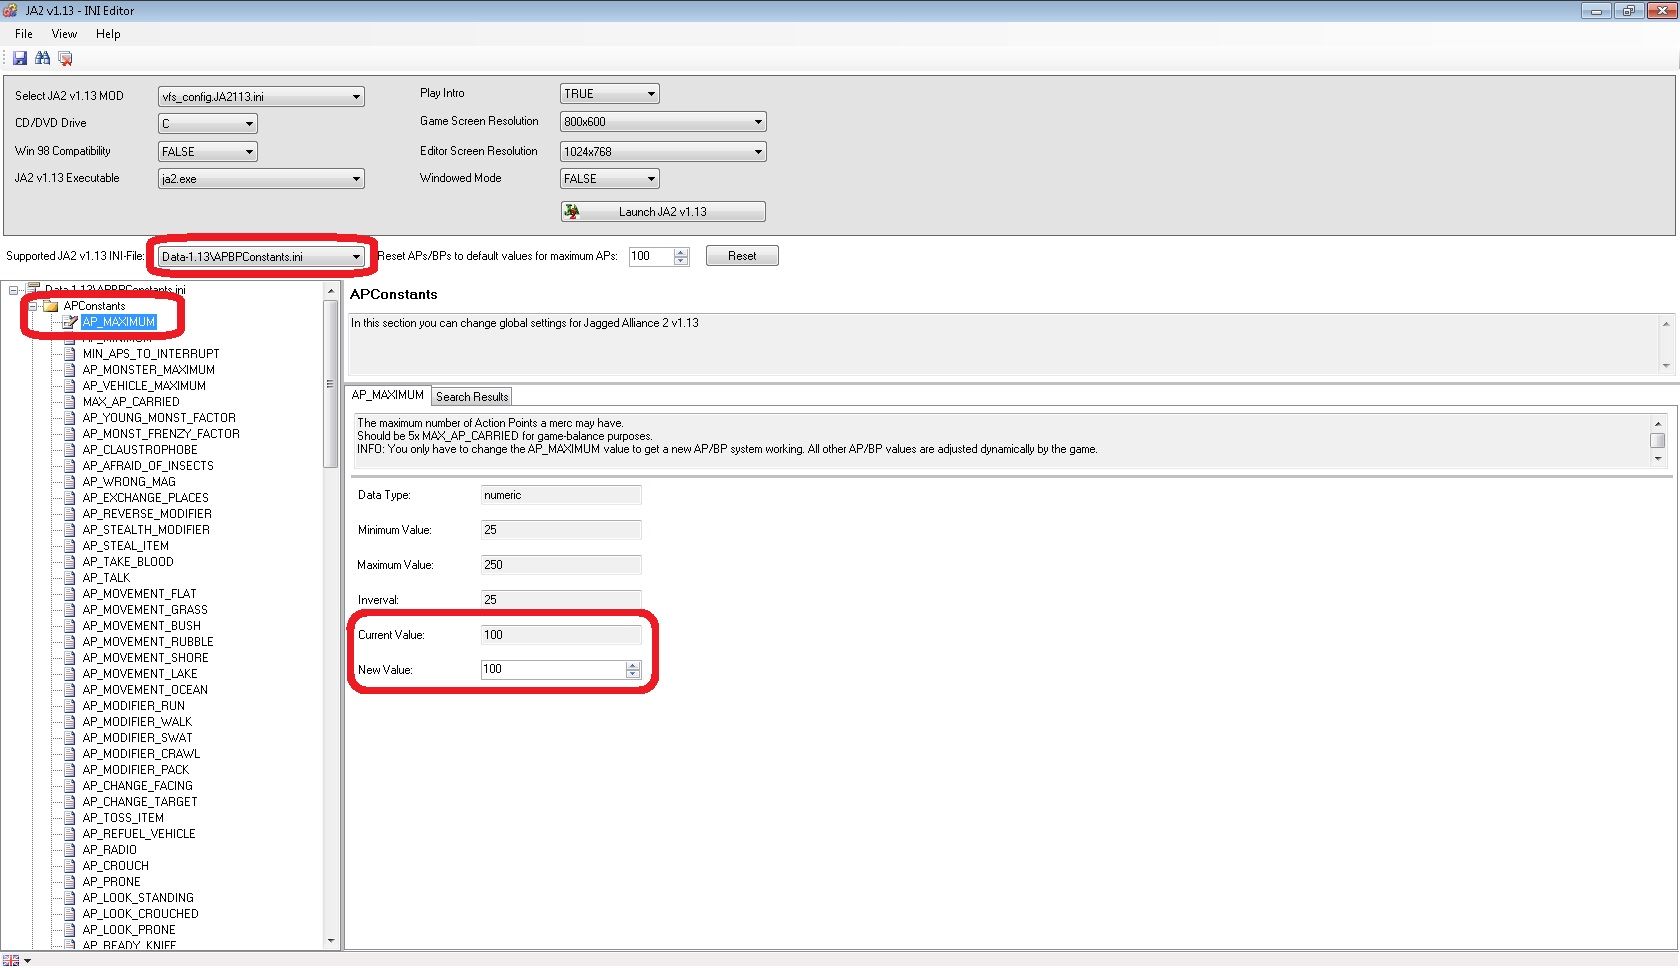1680x968 pixels.
Task: Open the Supported INI-File dropdown
Action: click(x=355, y=257)
